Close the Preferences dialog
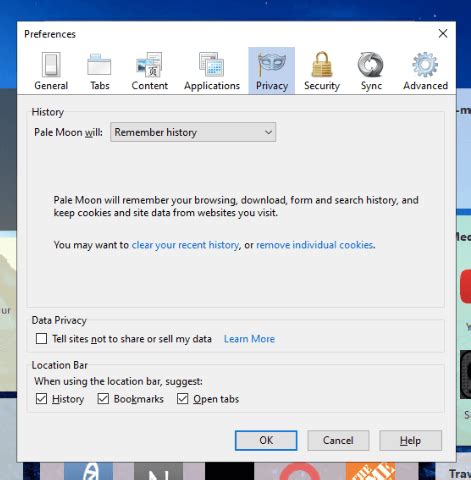 (x=443, y=33)
